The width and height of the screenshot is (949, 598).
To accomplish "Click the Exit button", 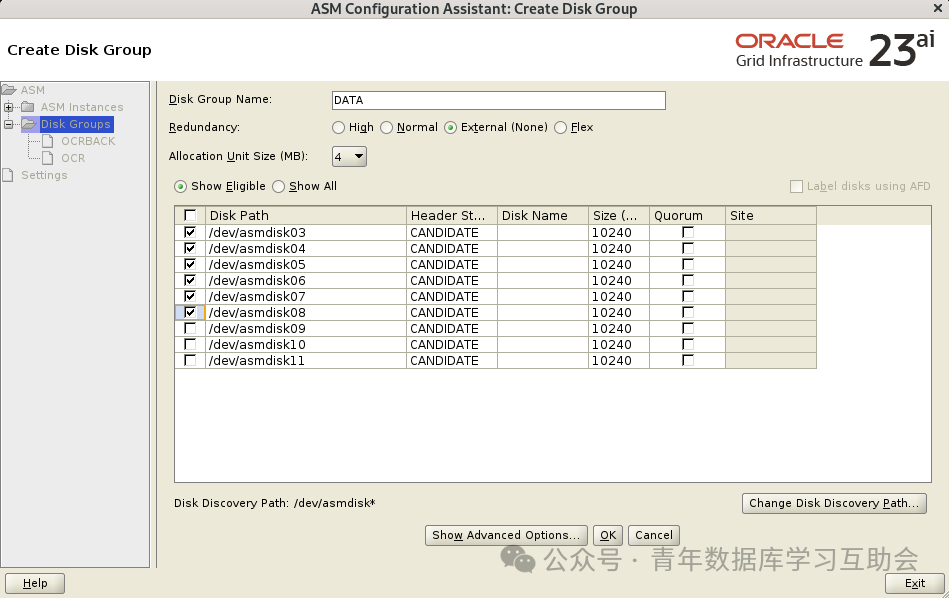I will click(x=915, y=583).
